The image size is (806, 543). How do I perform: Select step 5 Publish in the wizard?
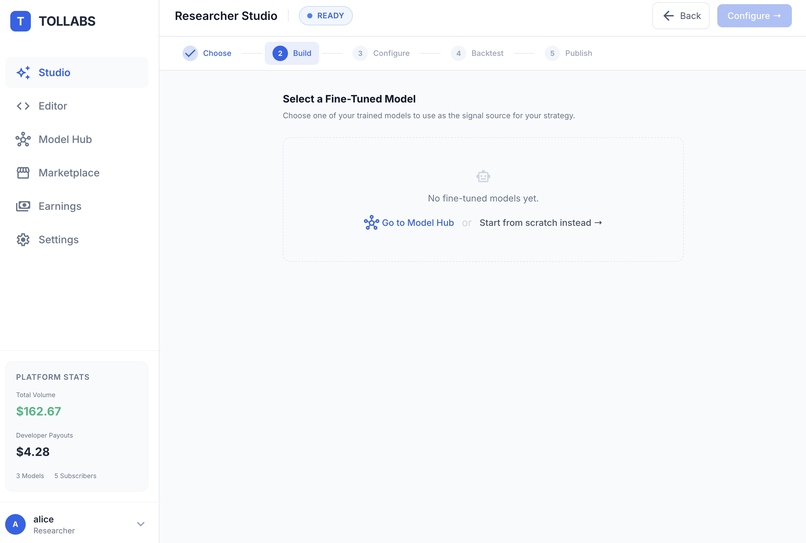(569, 53)
